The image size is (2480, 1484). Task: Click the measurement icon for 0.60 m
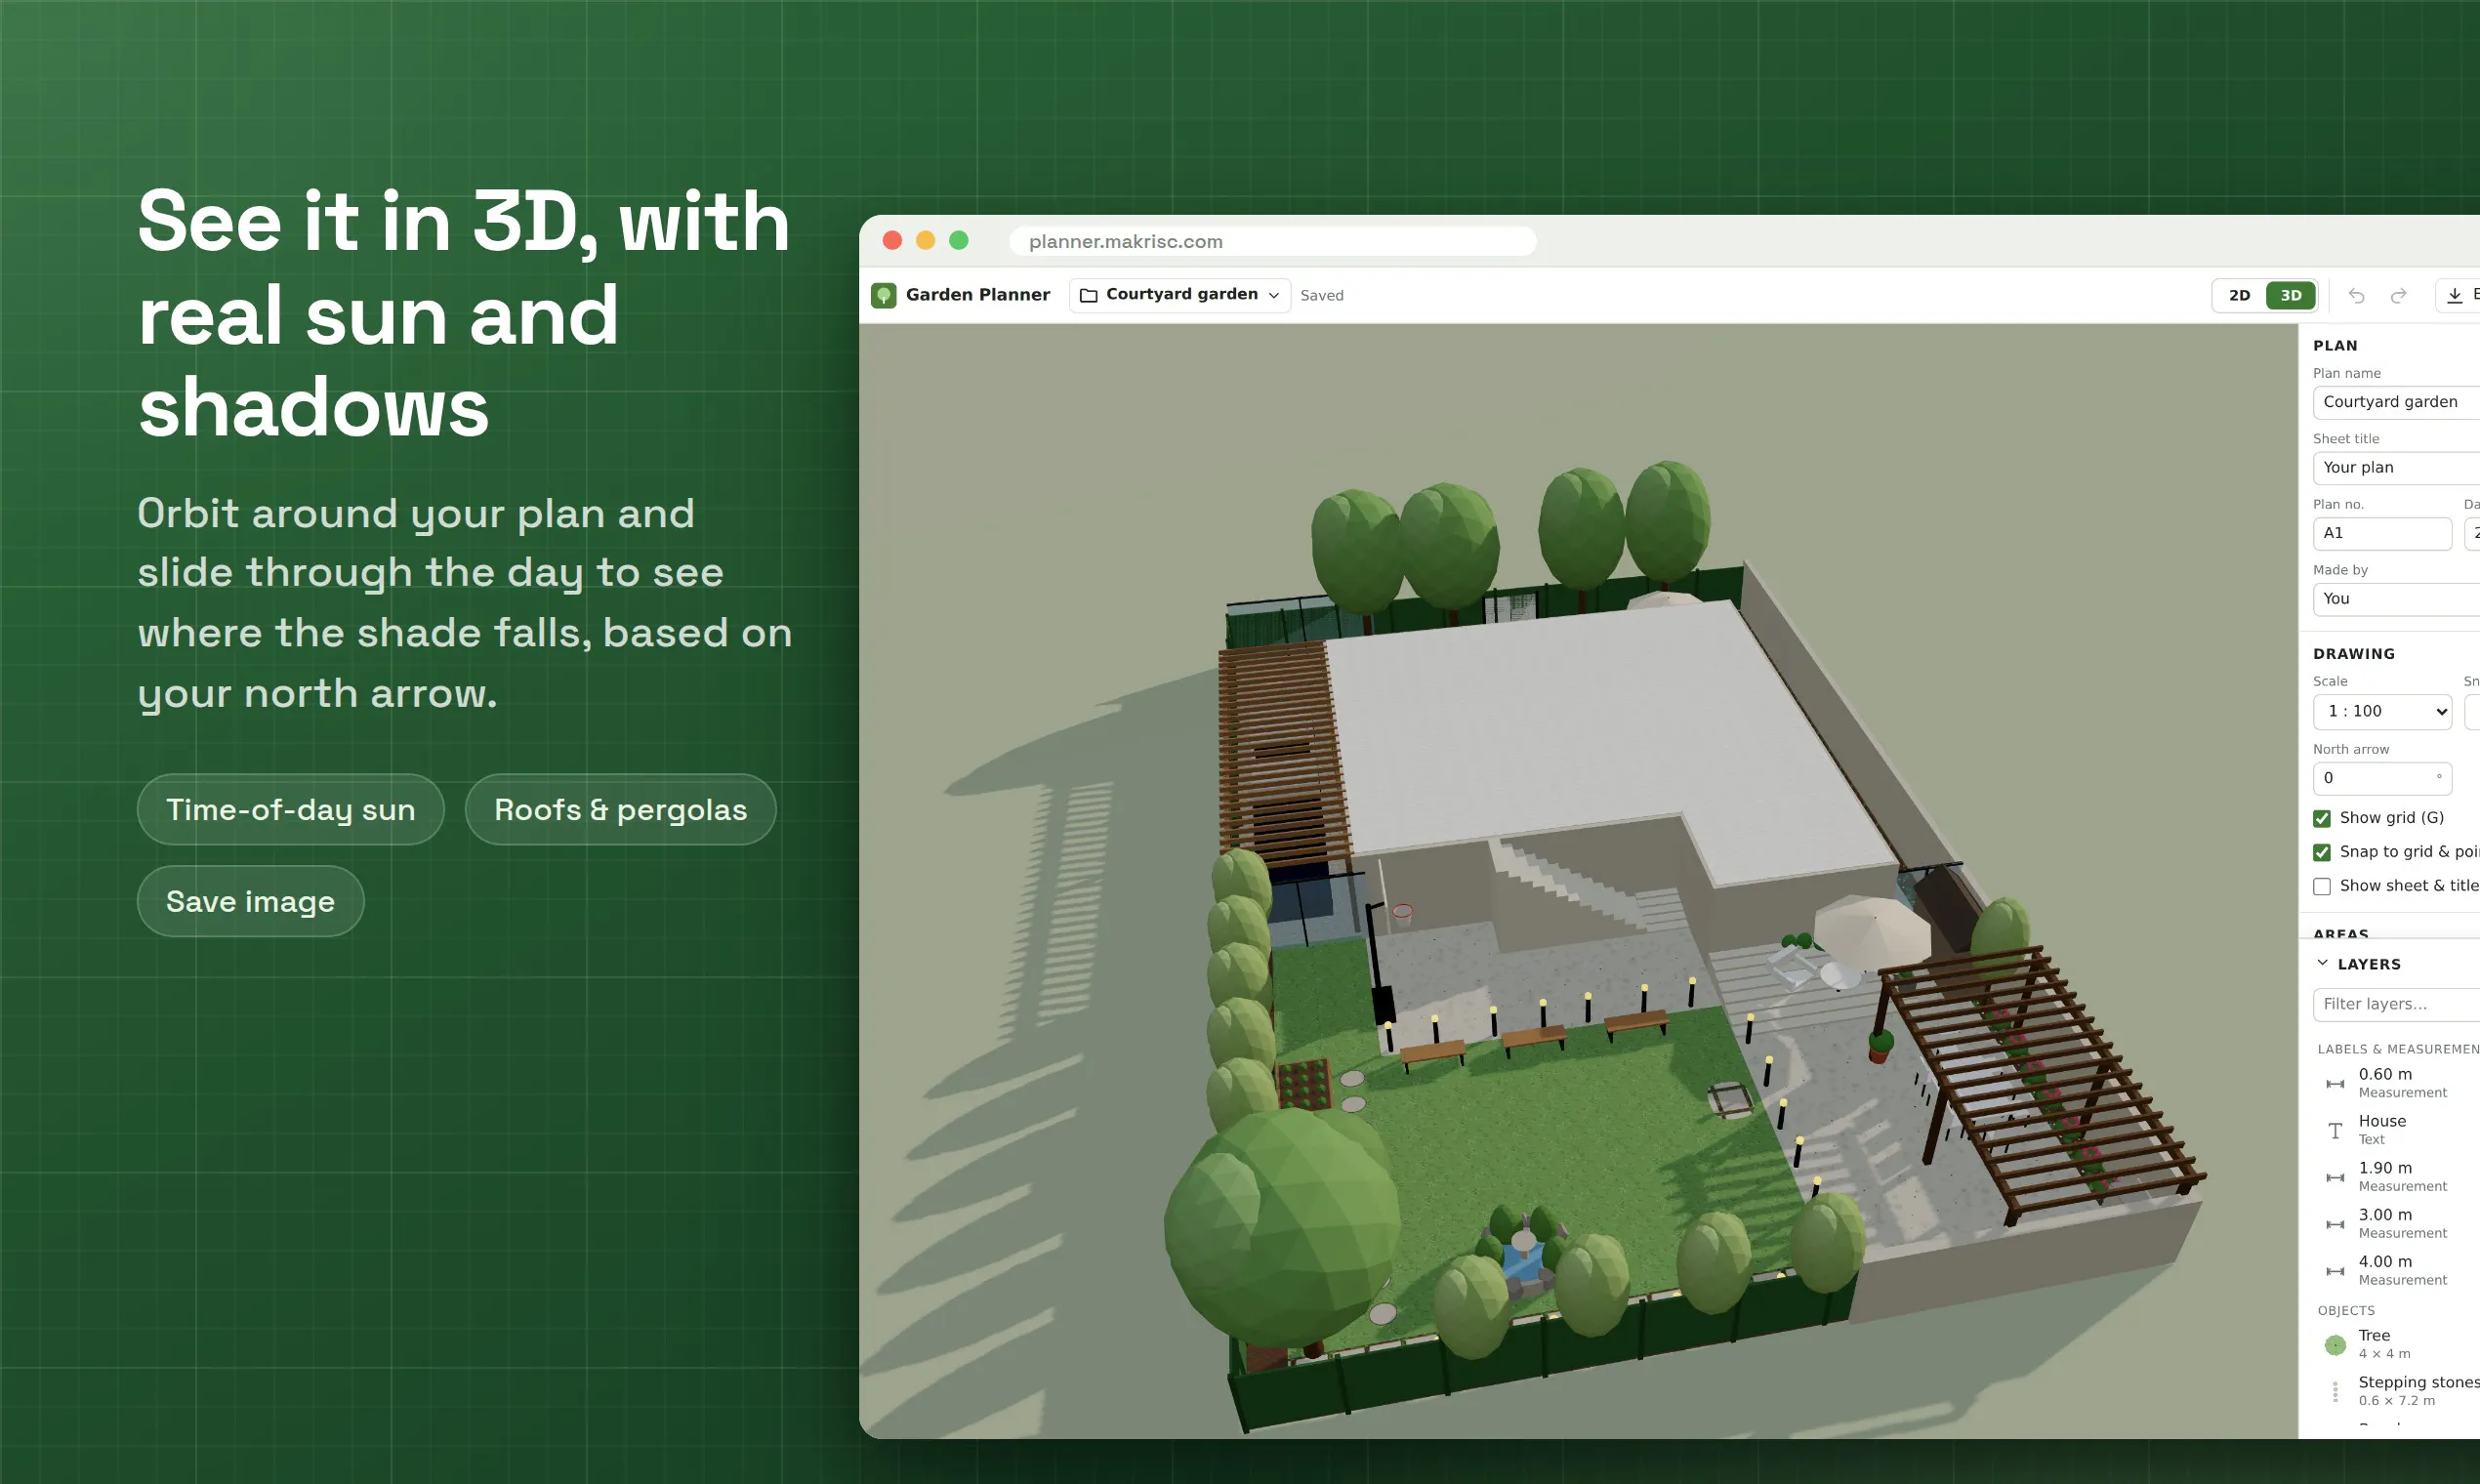2335,1083
